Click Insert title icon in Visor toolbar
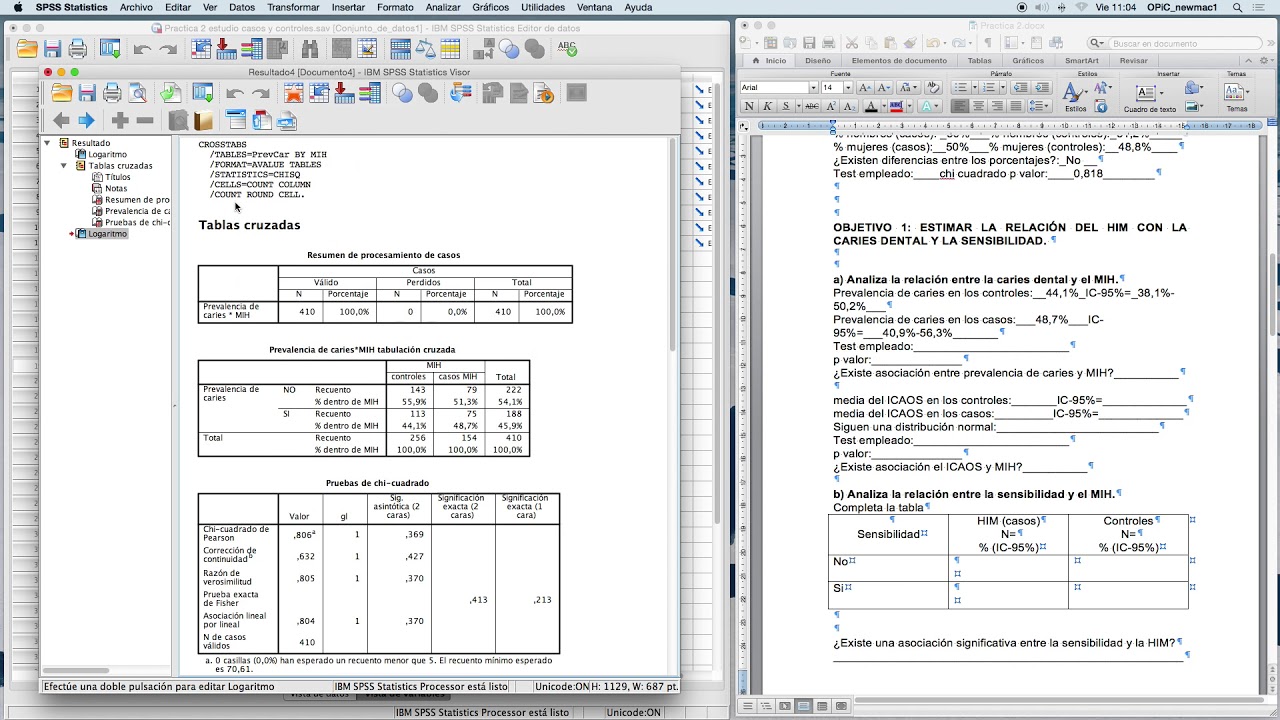 261,121
